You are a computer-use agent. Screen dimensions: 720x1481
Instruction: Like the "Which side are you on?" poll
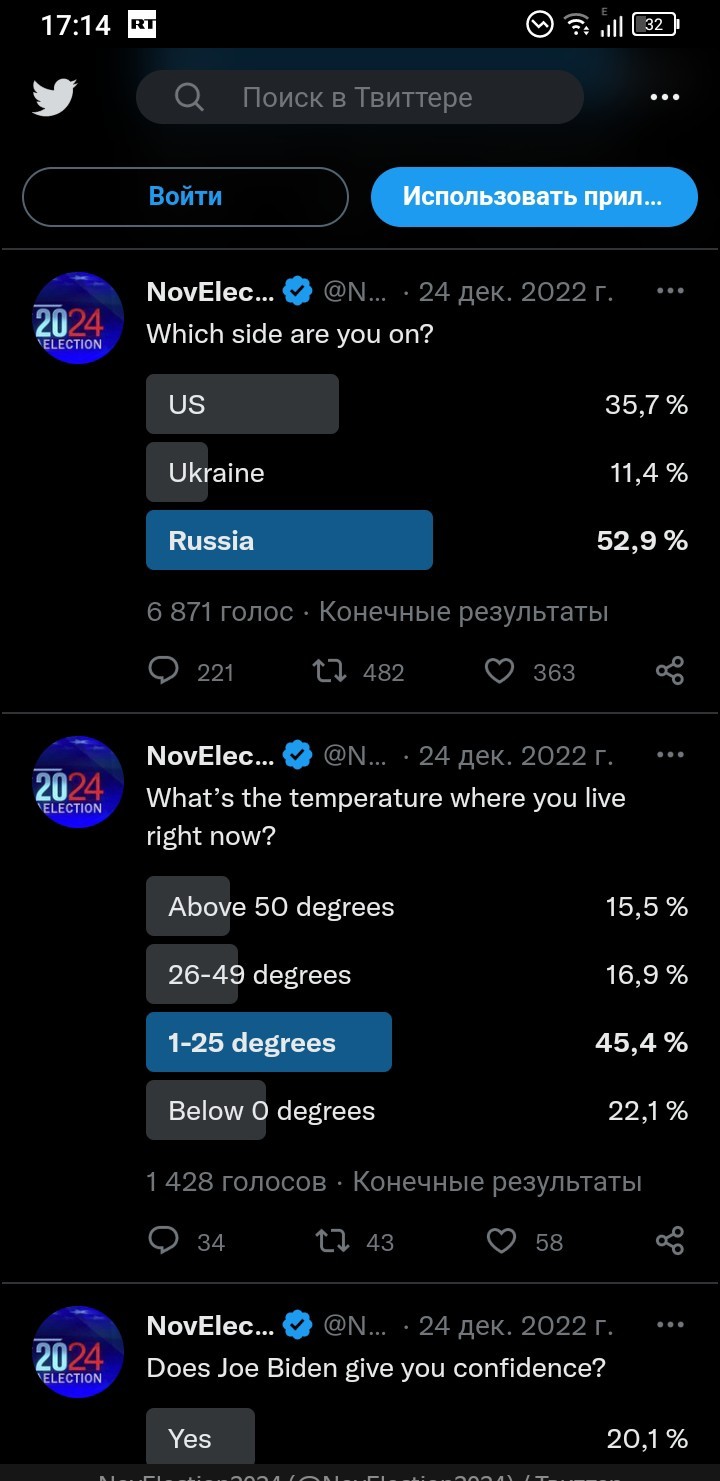499,670
